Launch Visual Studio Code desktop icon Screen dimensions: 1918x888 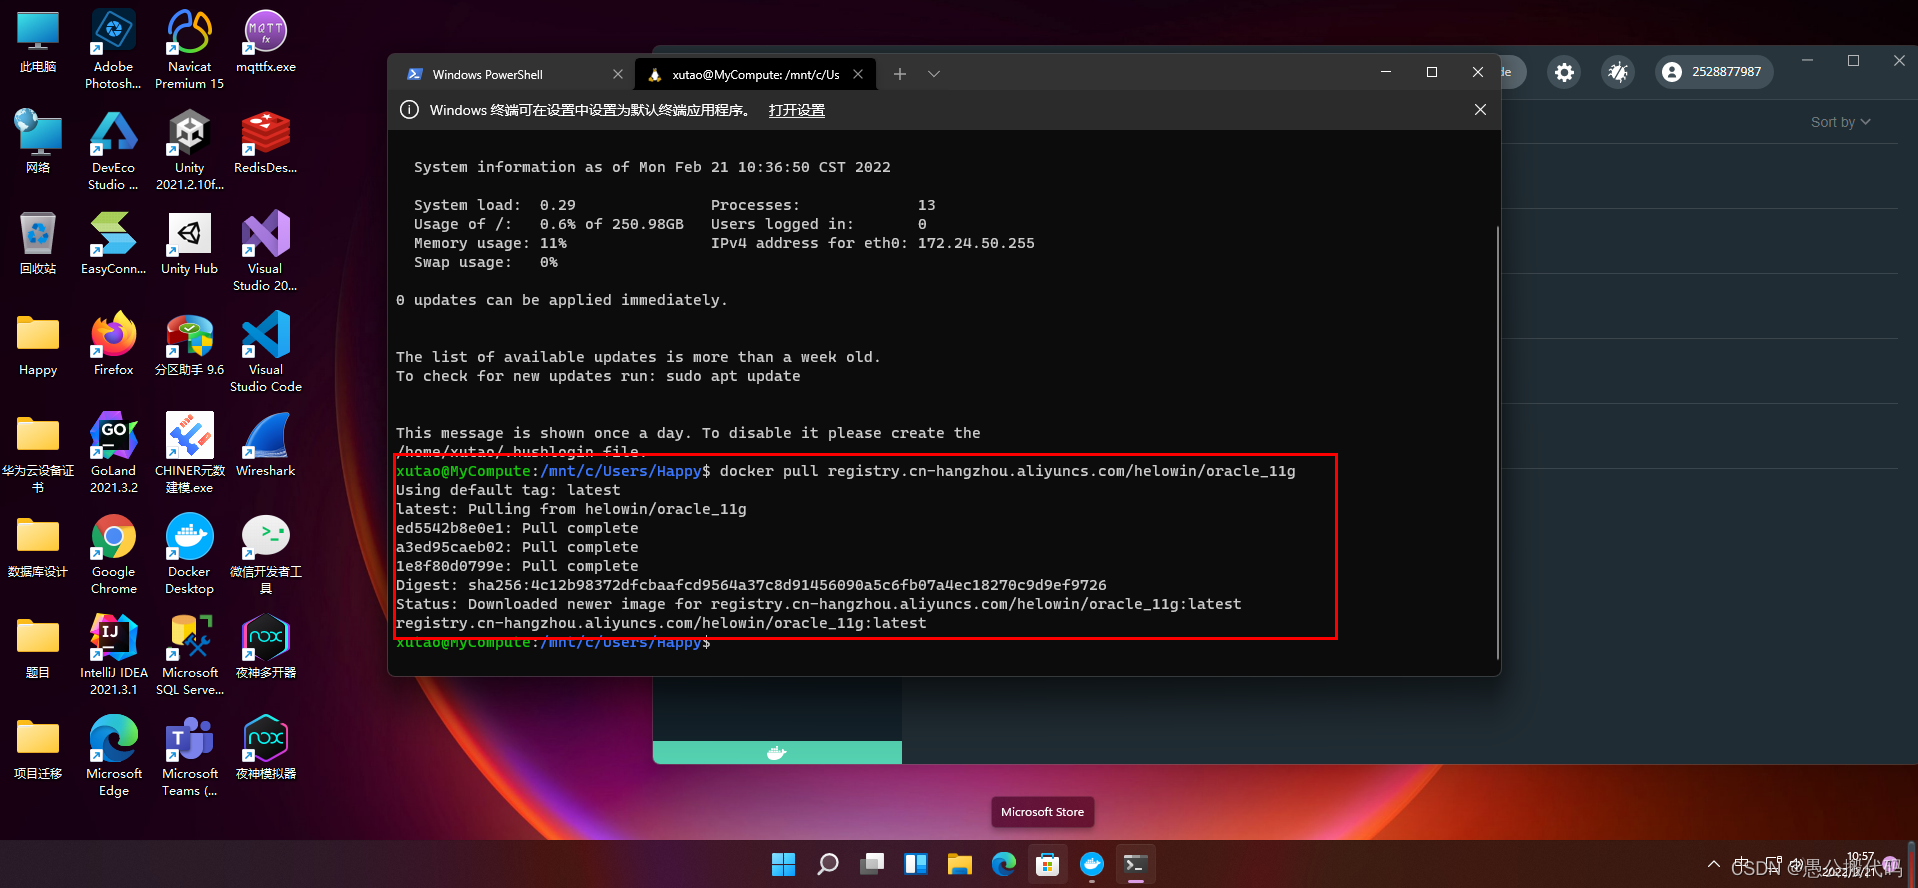(265, 352)
